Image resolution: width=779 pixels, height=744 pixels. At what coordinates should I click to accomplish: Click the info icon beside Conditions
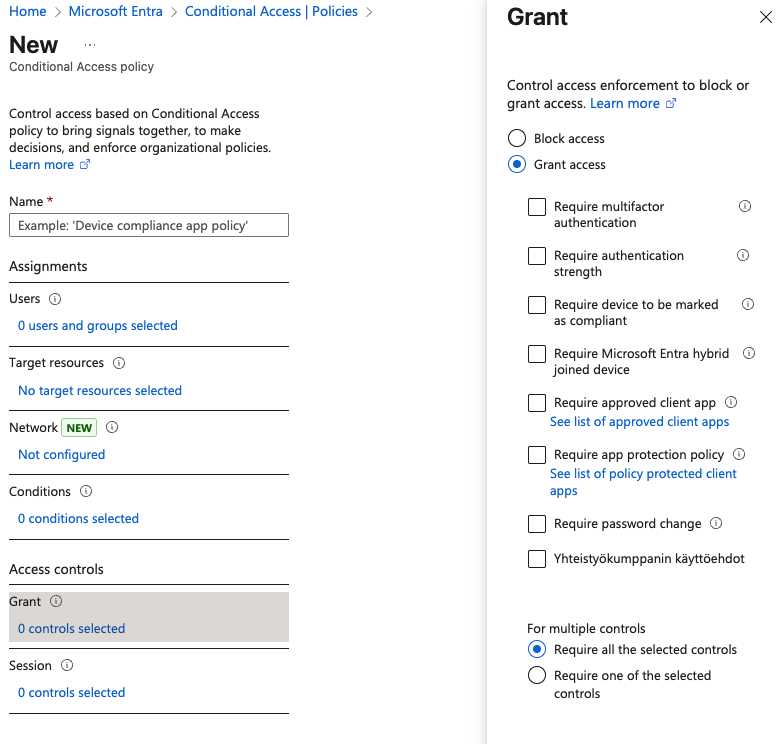pos(86,491)
